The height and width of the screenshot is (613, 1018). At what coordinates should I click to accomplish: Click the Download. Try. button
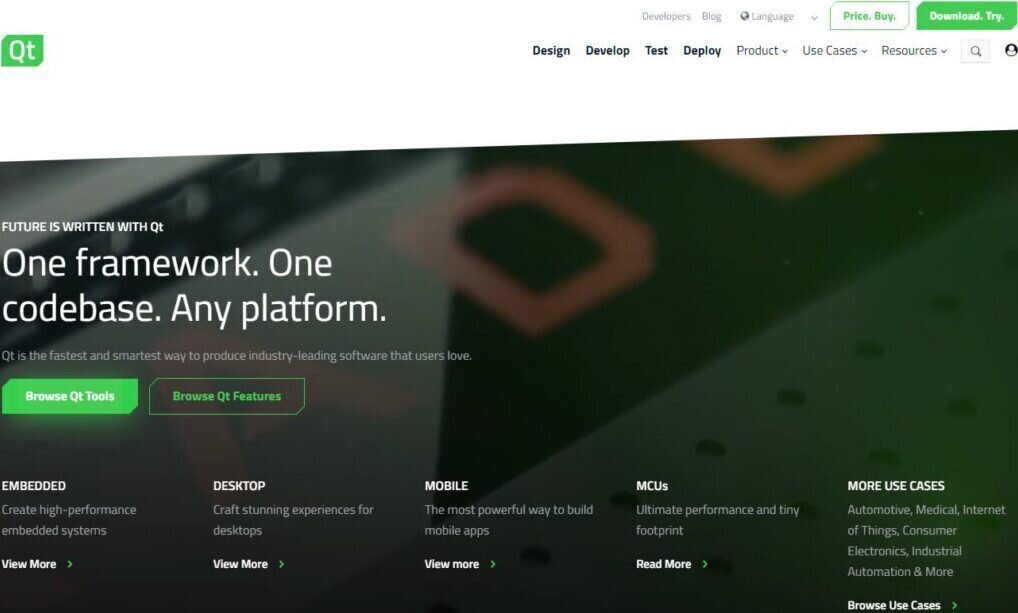[x=966, y=16]
